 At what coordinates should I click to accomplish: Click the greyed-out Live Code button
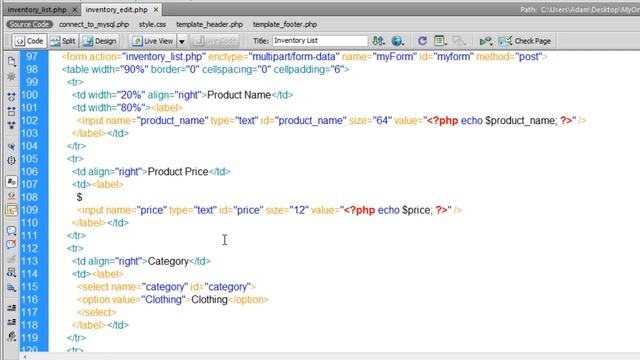tap(215, 41)
